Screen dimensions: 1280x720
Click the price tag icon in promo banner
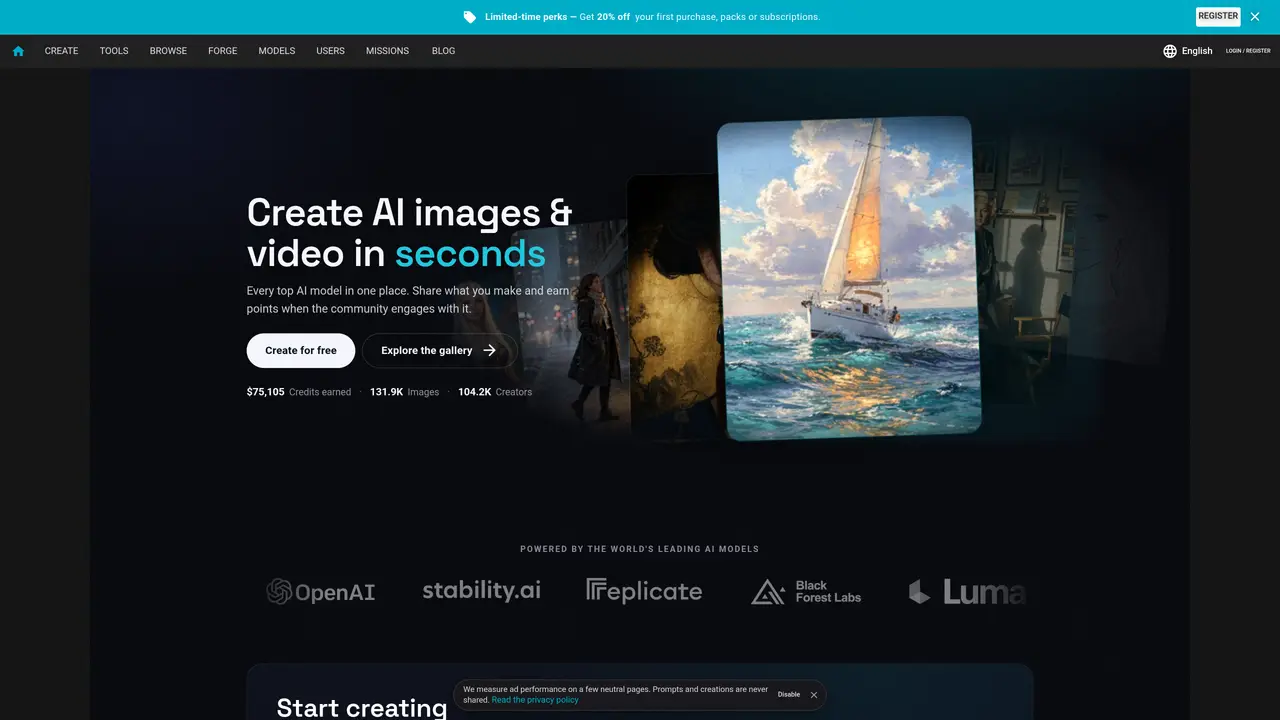point(470,17)
